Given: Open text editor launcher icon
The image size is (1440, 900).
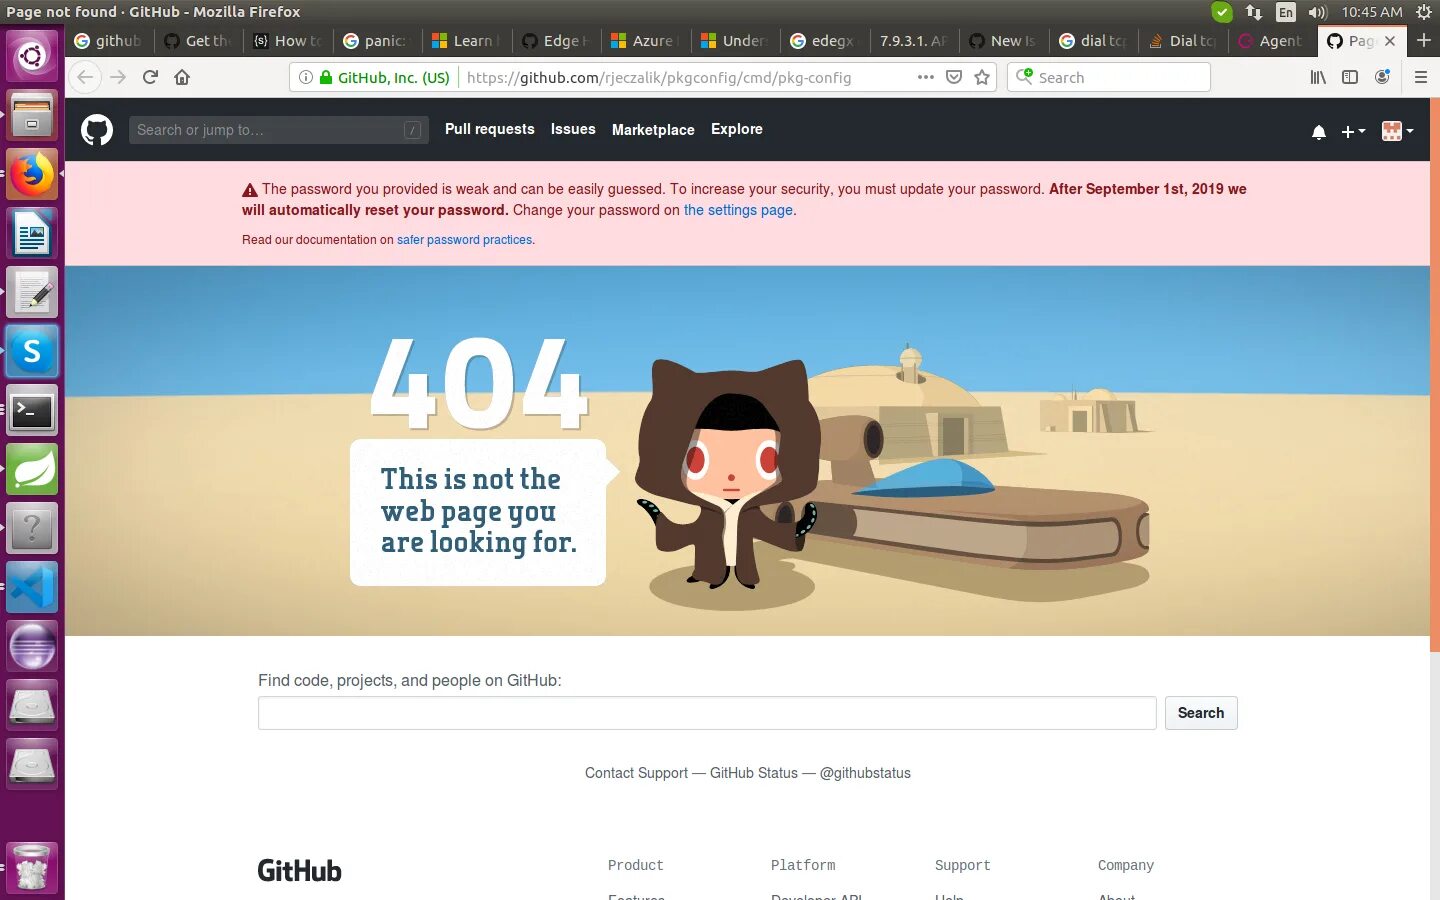Looking at the screenshot, I should pyautogui.click(x=32, y=293).
